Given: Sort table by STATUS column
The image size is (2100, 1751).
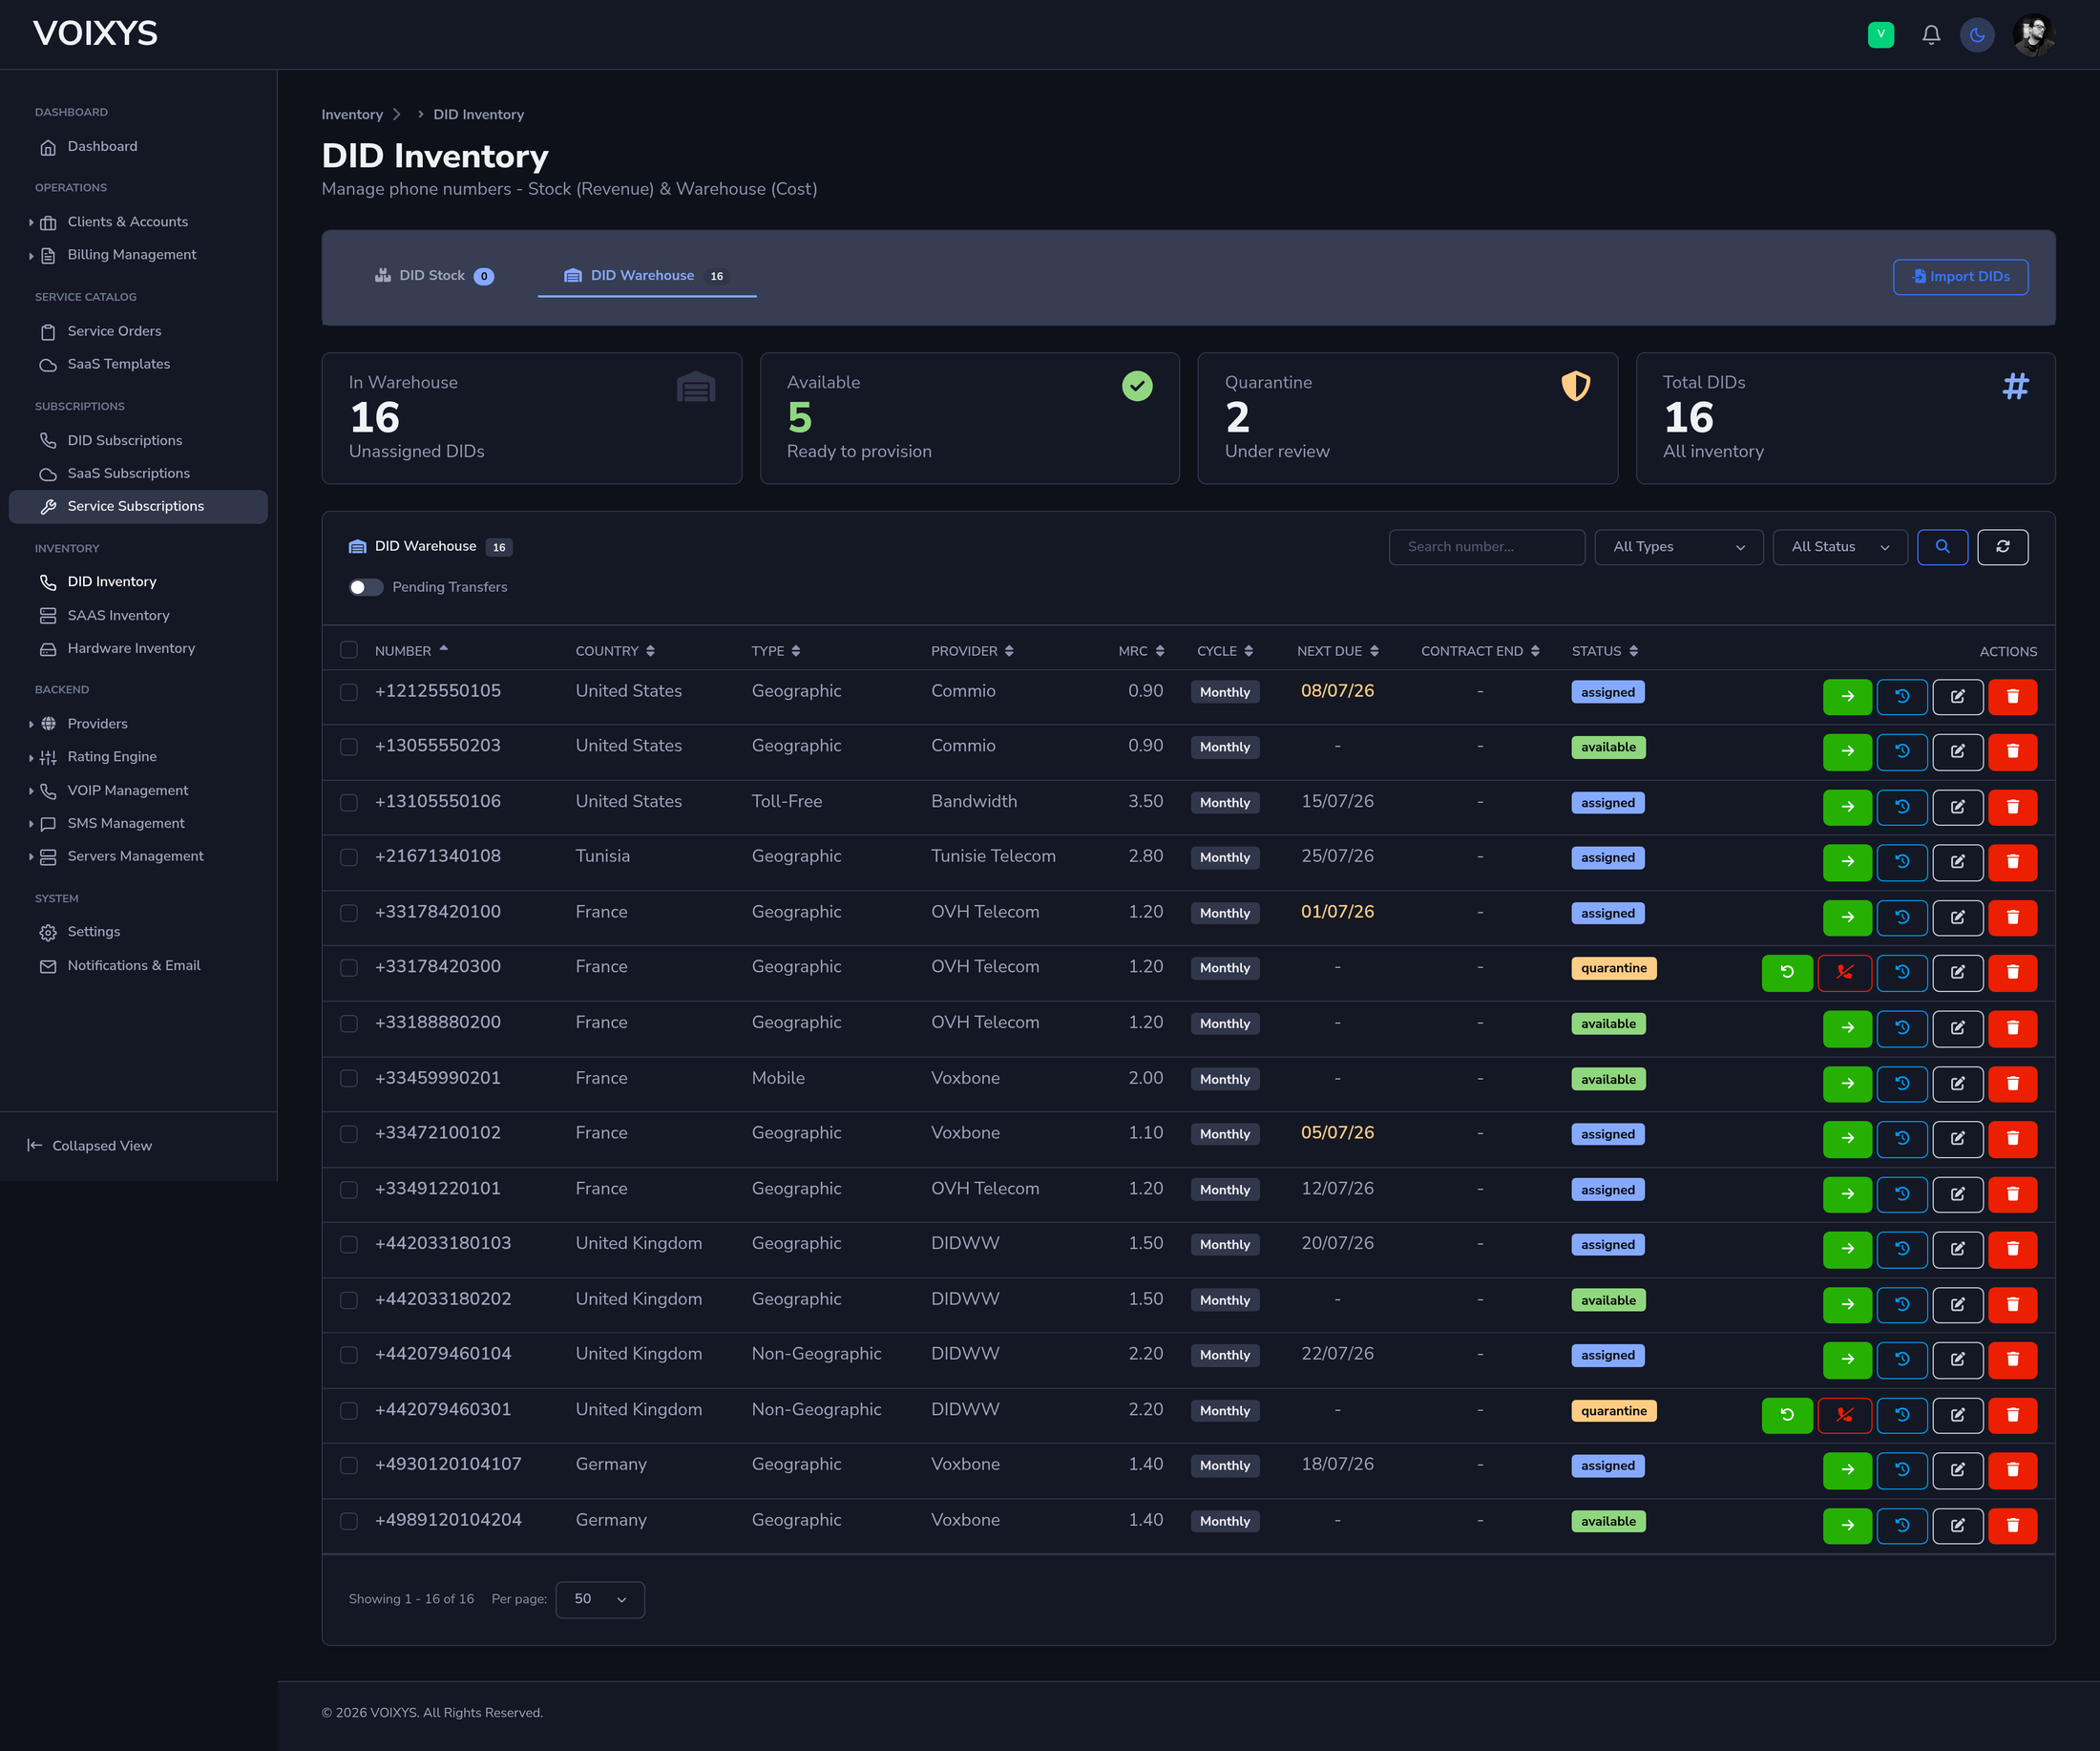Looking at the screenshot, I should 1604,651.
